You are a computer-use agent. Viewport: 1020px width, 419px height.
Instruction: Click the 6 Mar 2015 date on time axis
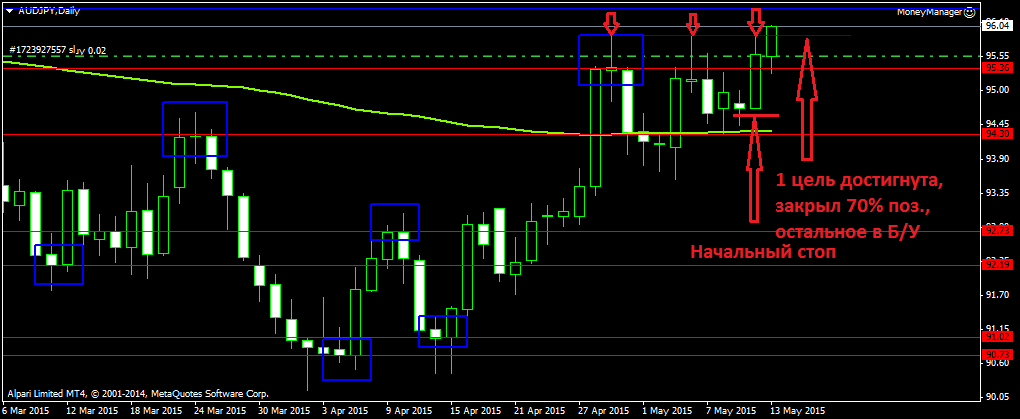[x=27, y=411]
